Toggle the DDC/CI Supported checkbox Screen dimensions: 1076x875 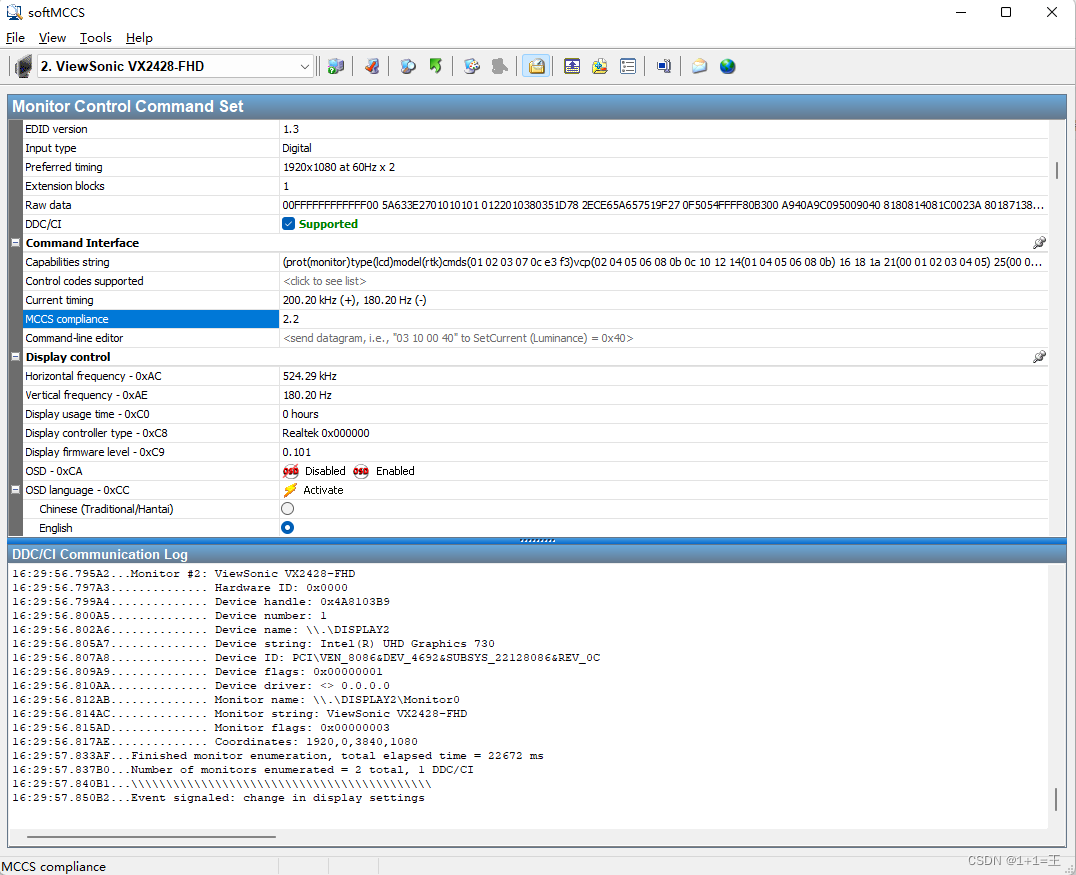point(288,224)
